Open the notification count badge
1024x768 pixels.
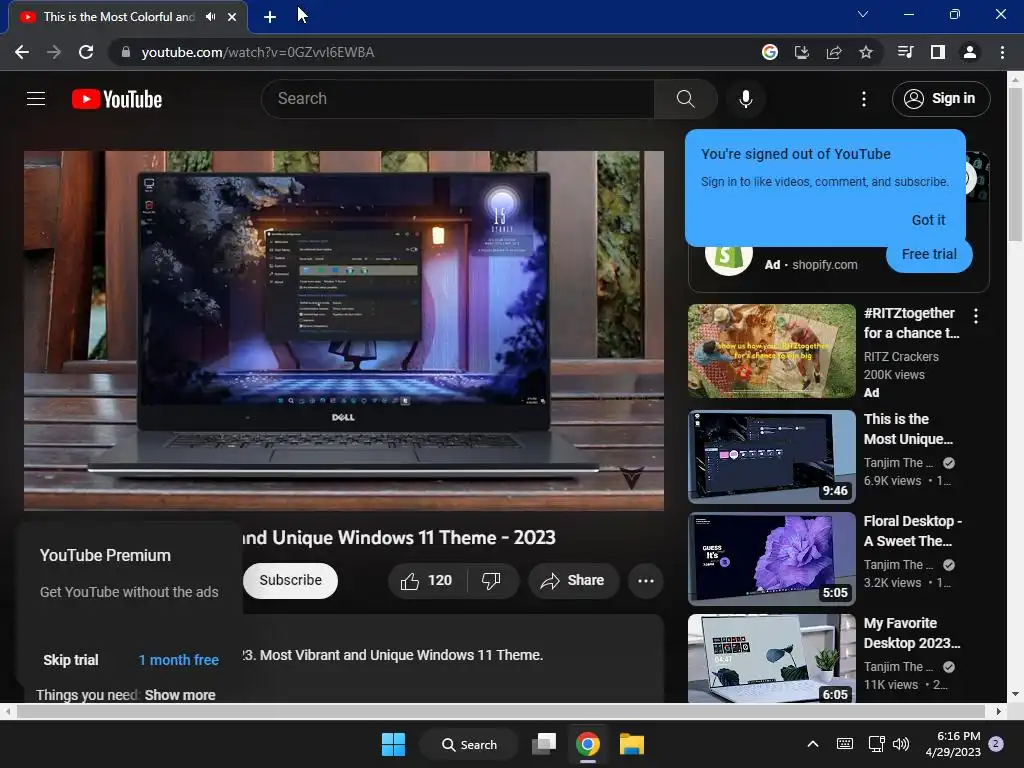[996, 743]
